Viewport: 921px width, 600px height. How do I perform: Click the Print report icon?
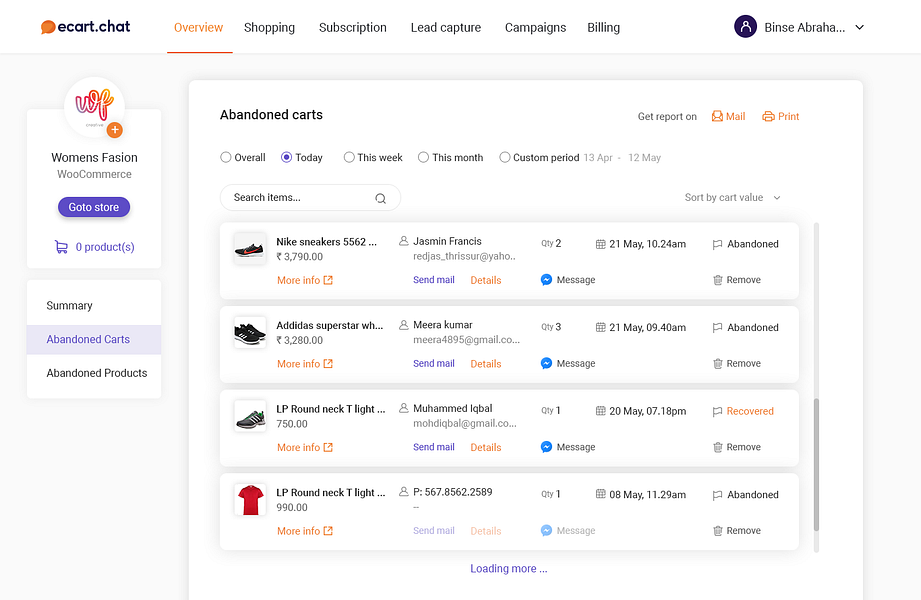tap(768, 116)
